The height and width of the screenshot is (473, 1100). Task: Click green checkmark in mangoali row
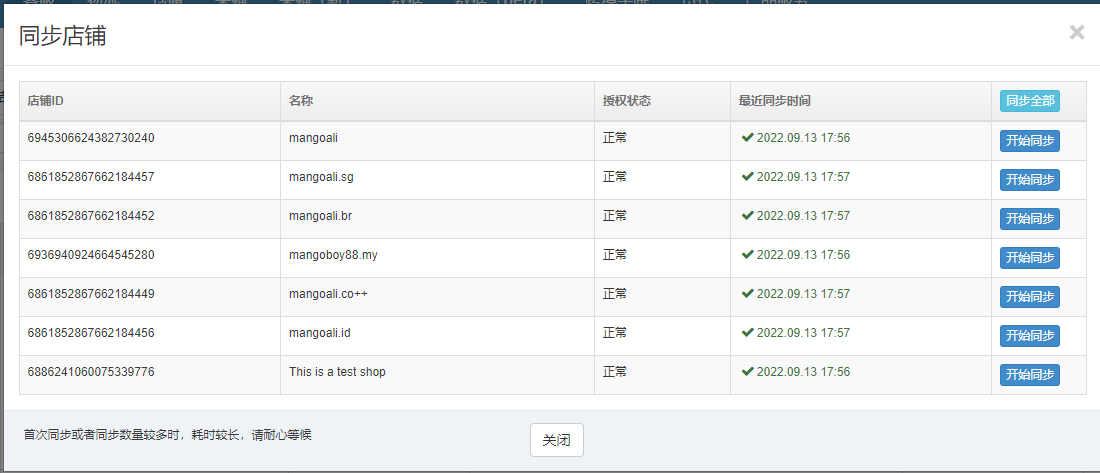click(747, 138)
